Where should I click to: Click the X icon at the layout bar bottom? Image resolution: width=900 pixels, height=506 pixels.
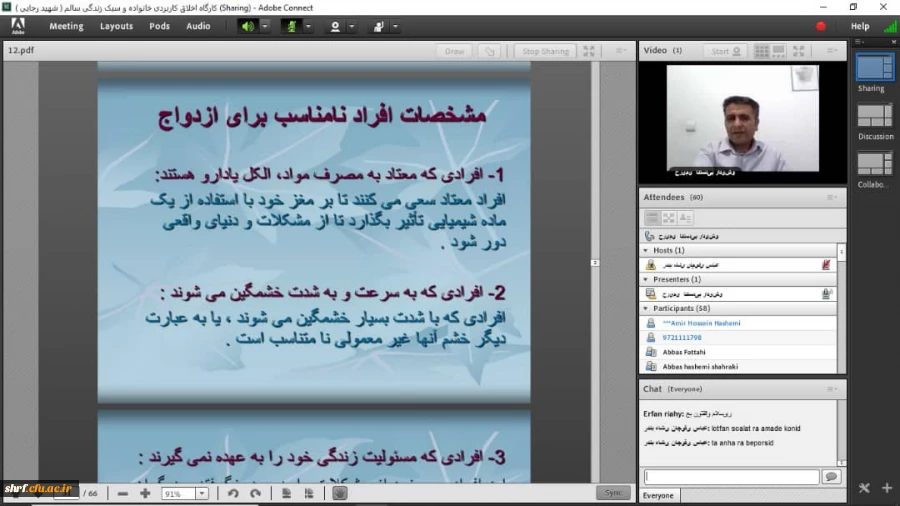[x=864, y=488]
